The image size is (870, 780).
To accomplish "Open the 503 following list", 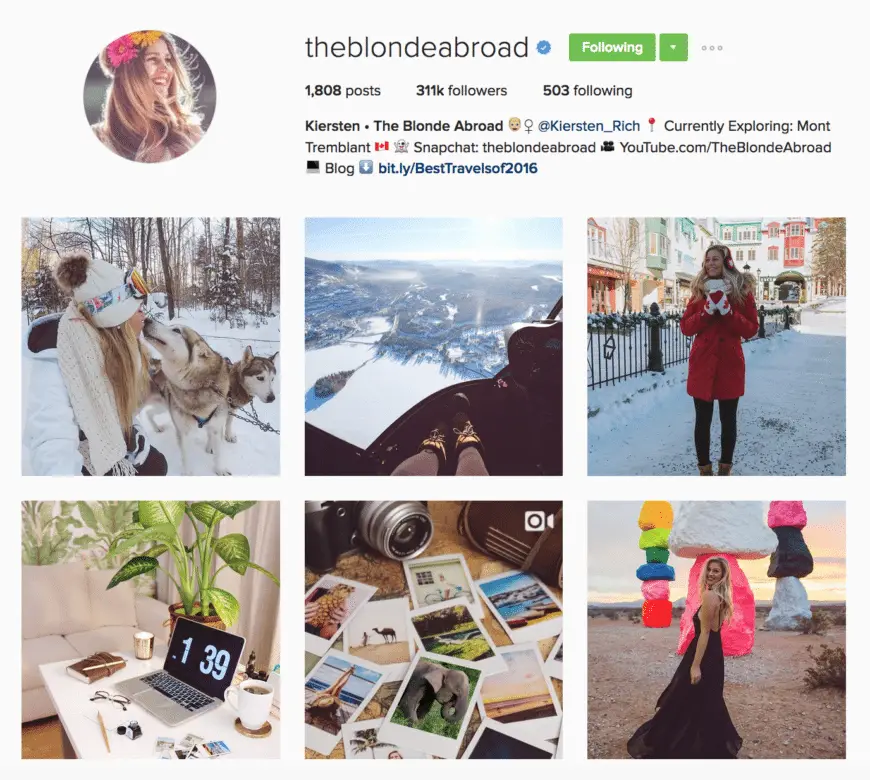I will point(588,90).
